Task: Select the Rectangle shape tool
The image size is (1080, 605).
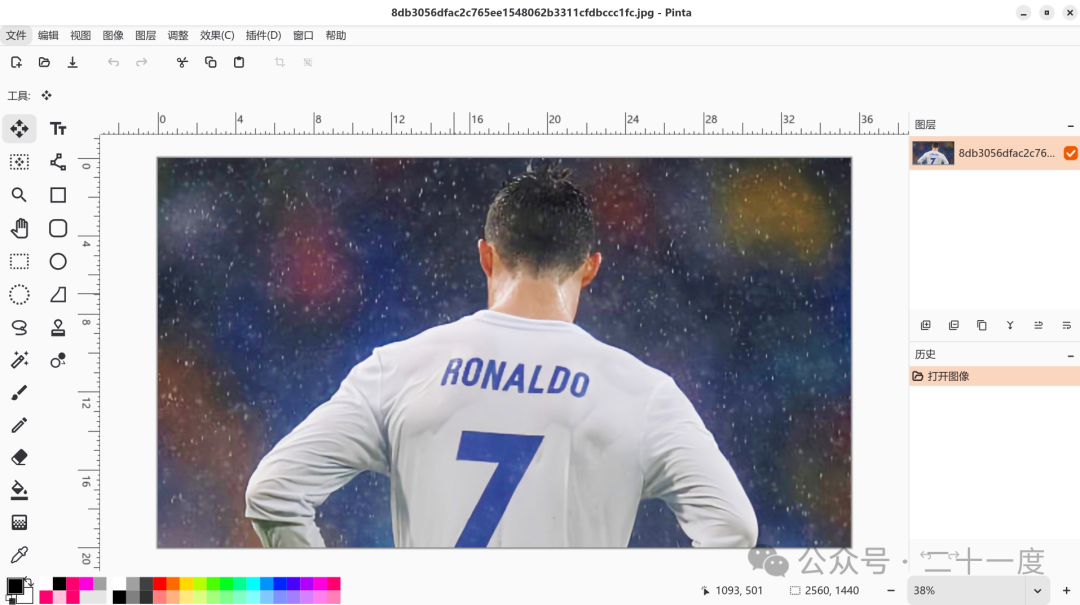Action: tap(58, 195)
